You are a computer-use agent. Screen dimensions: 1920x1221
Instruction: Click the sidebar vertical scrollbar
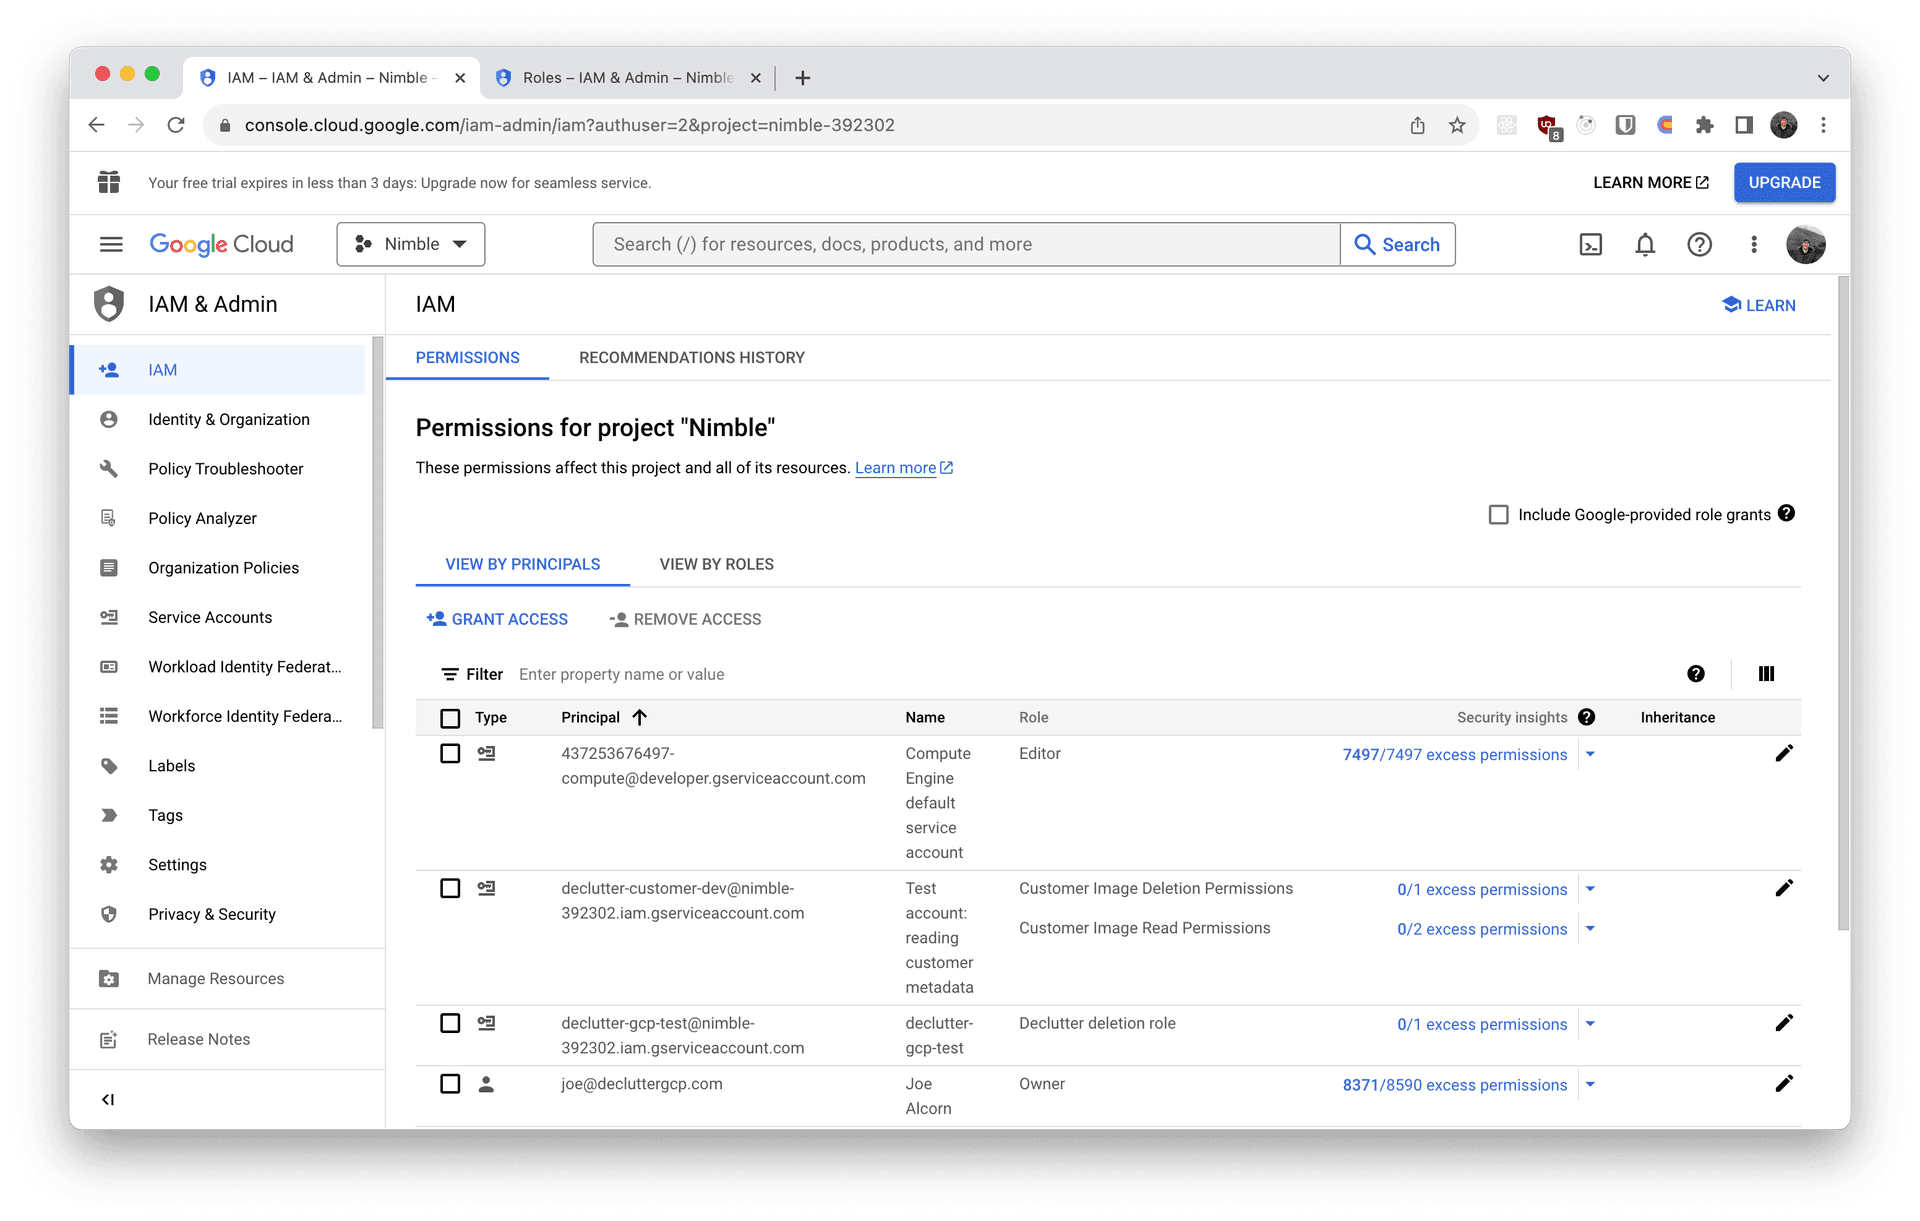pos(377,533)
